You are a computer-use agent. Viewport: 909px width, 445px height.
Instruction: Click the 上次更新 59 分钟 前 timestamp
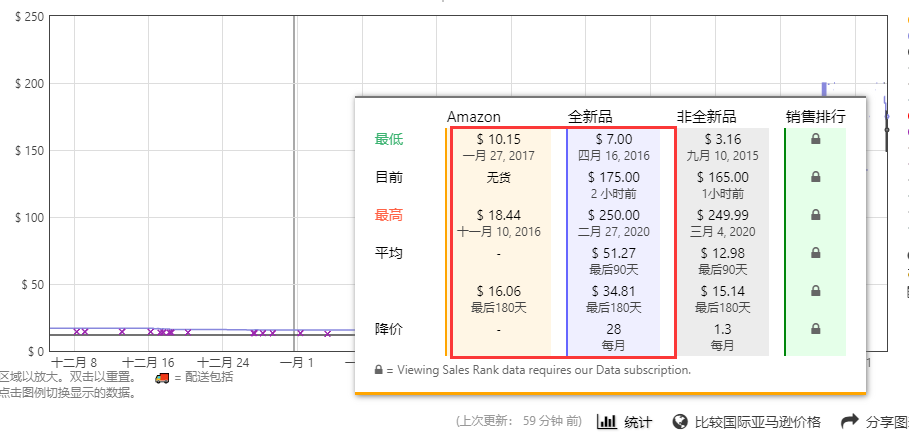[x=519, y=421]
